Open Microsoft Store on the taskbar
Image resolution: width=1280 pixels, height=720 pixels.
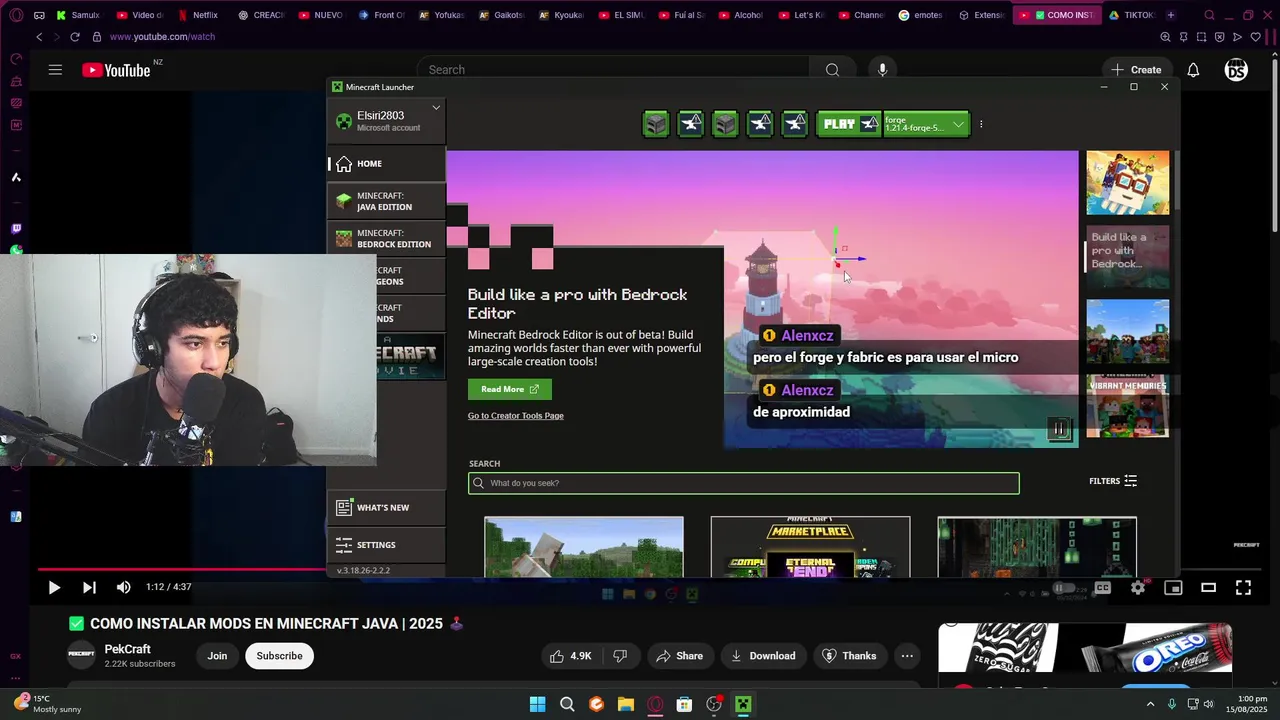(684, 704)
